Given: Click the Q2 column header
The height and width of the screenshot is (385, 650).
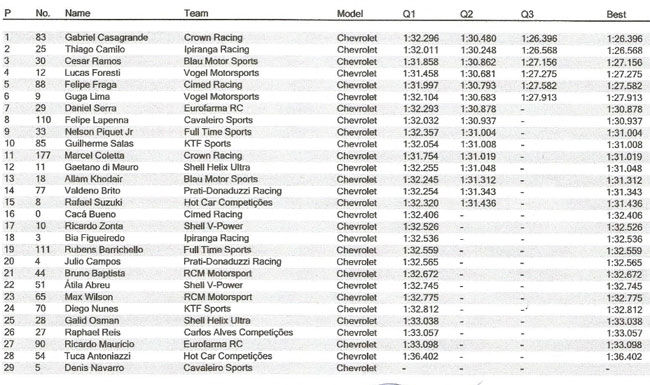Looking at the screenshot, I should click(x=466, y=14).
